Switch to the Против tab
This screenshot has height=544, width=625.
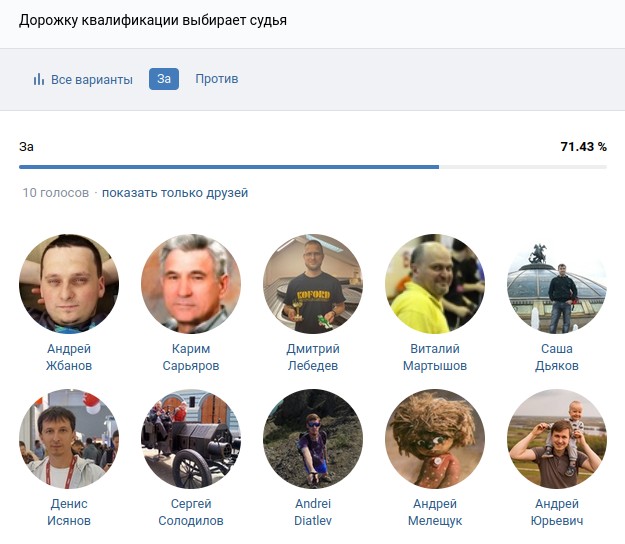pos(217,79)
